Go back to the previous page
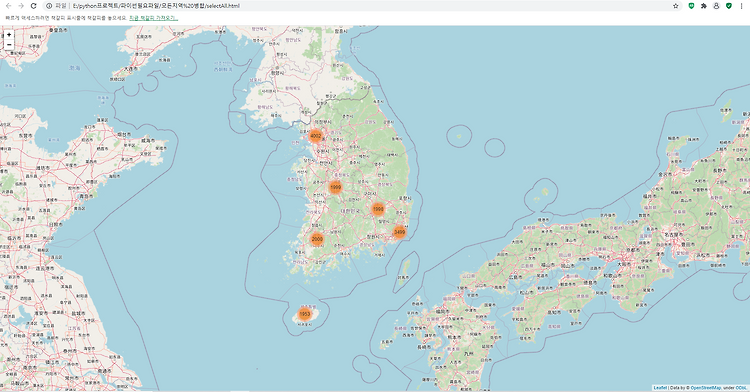This screenshot has width=750, height=392. click(x=8, y=6)
